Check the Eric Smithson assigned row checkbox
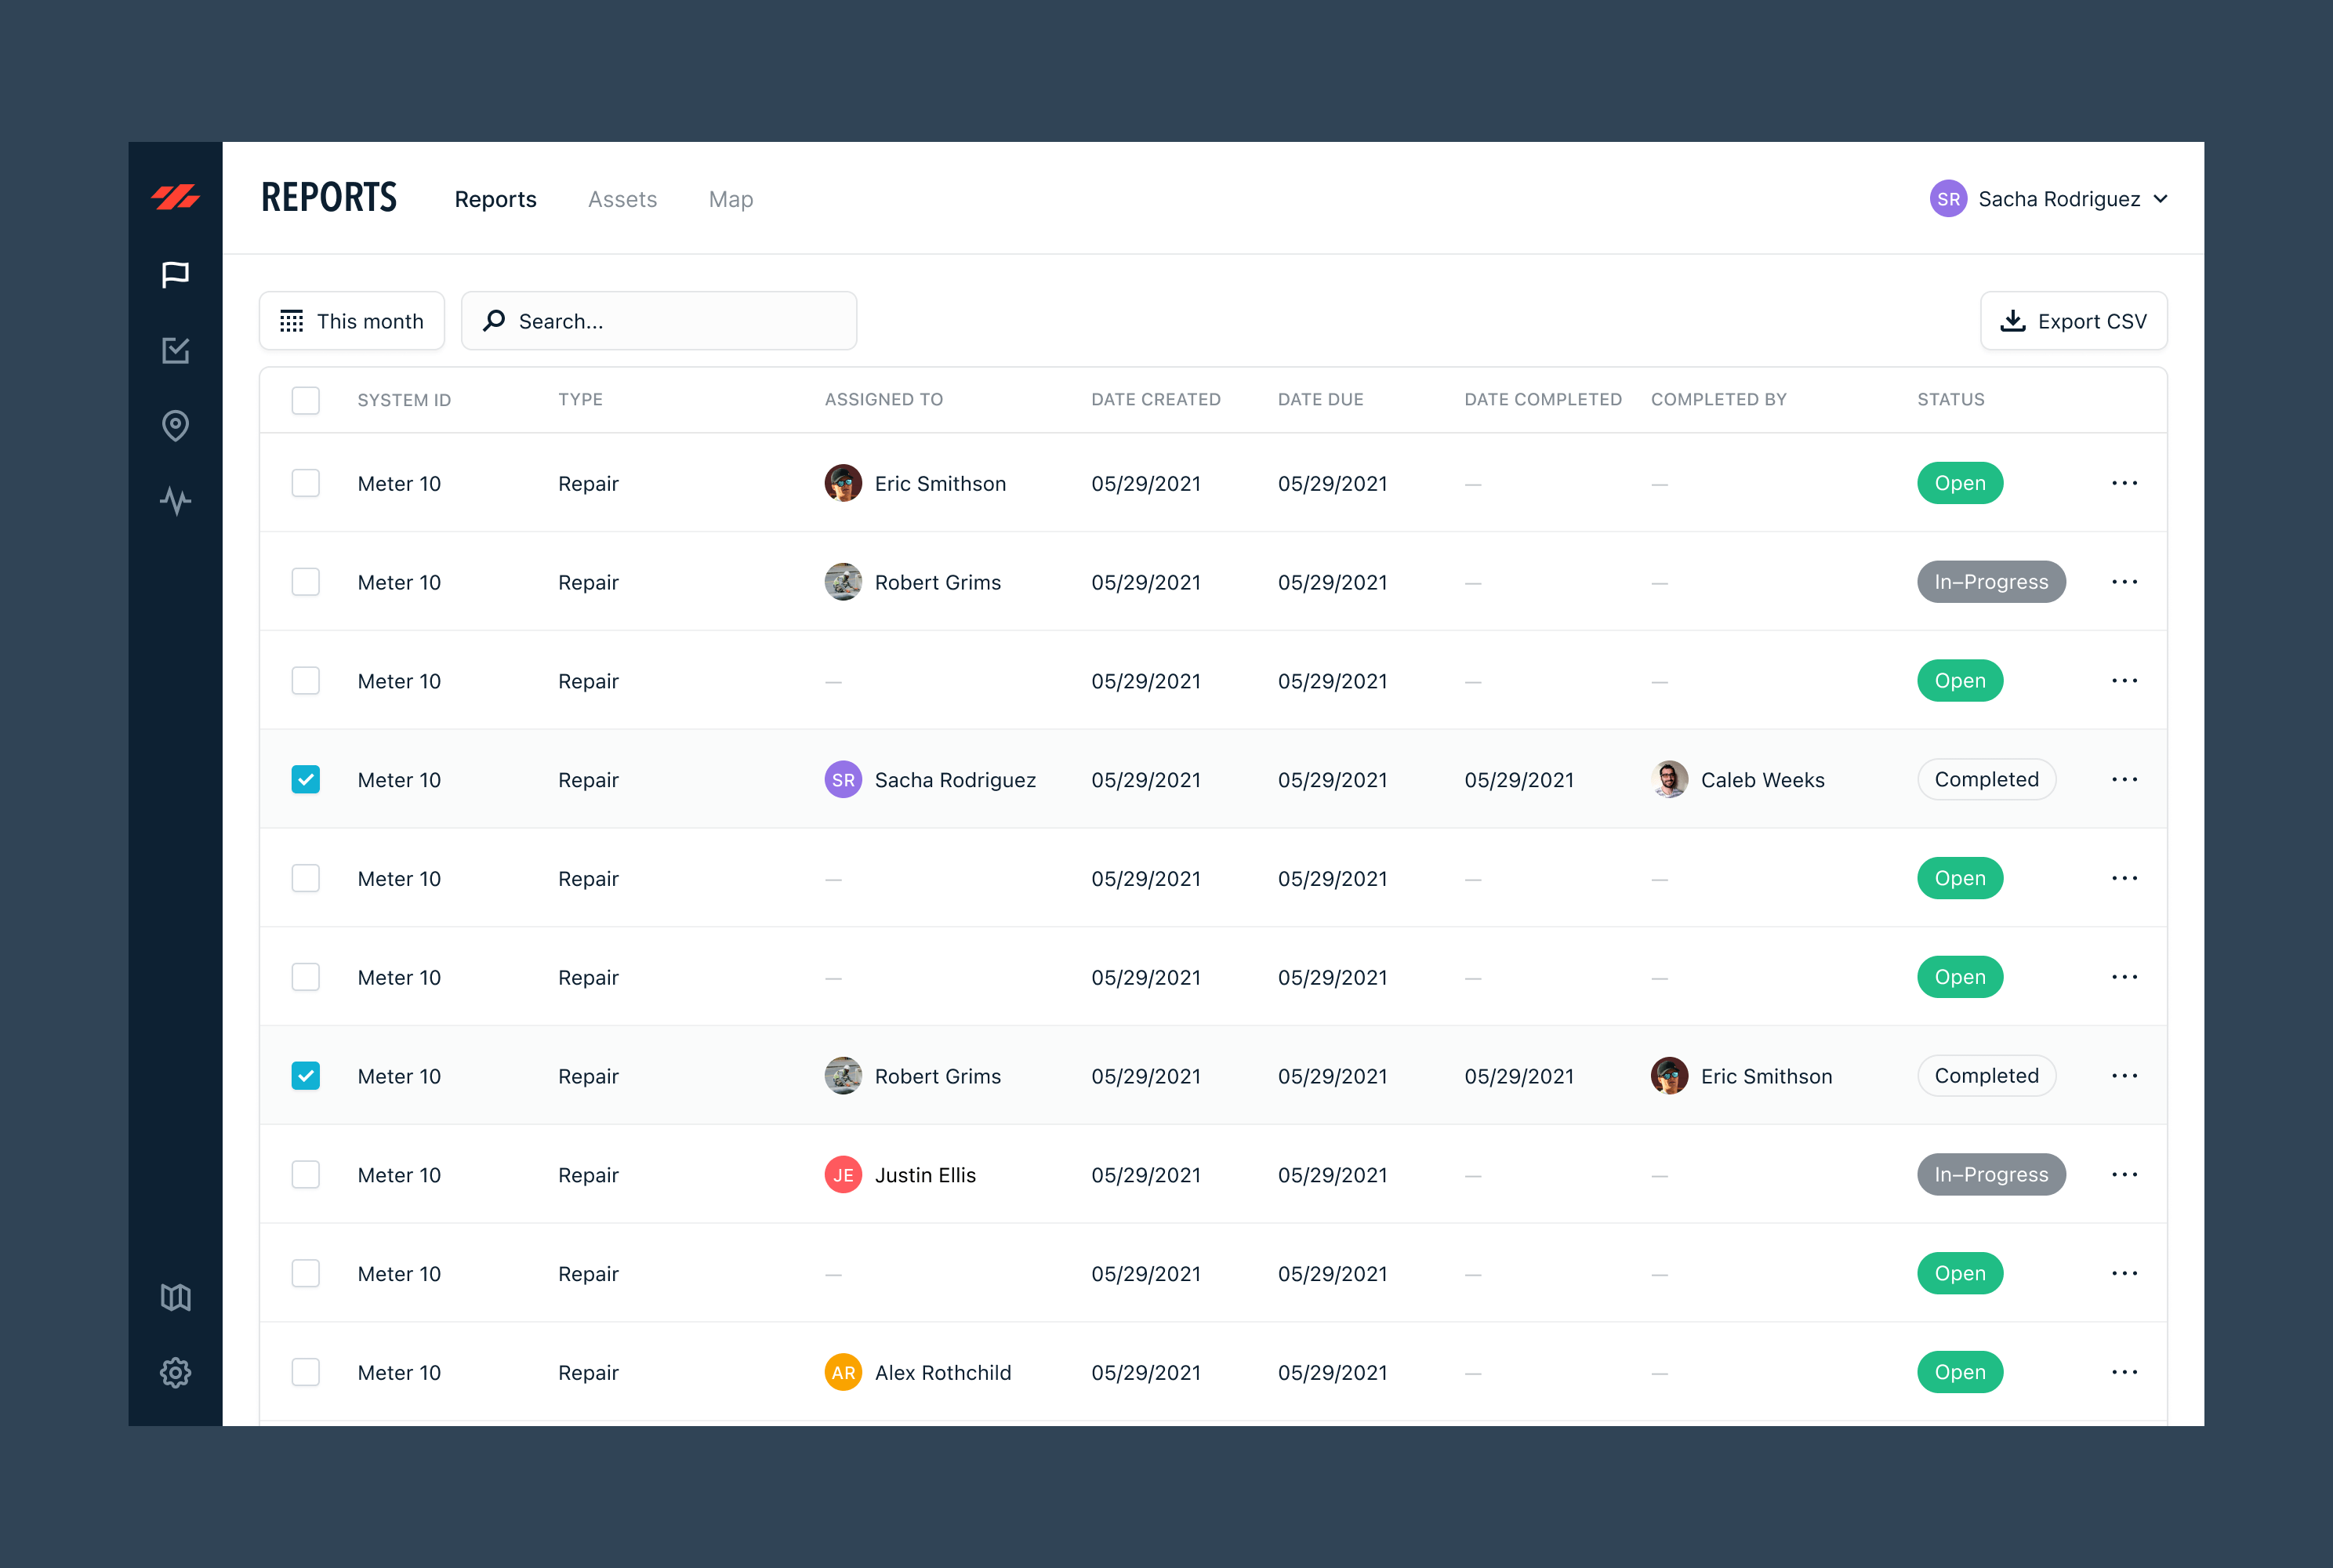Screen dimensions: 2333x1568 point(305,483)
